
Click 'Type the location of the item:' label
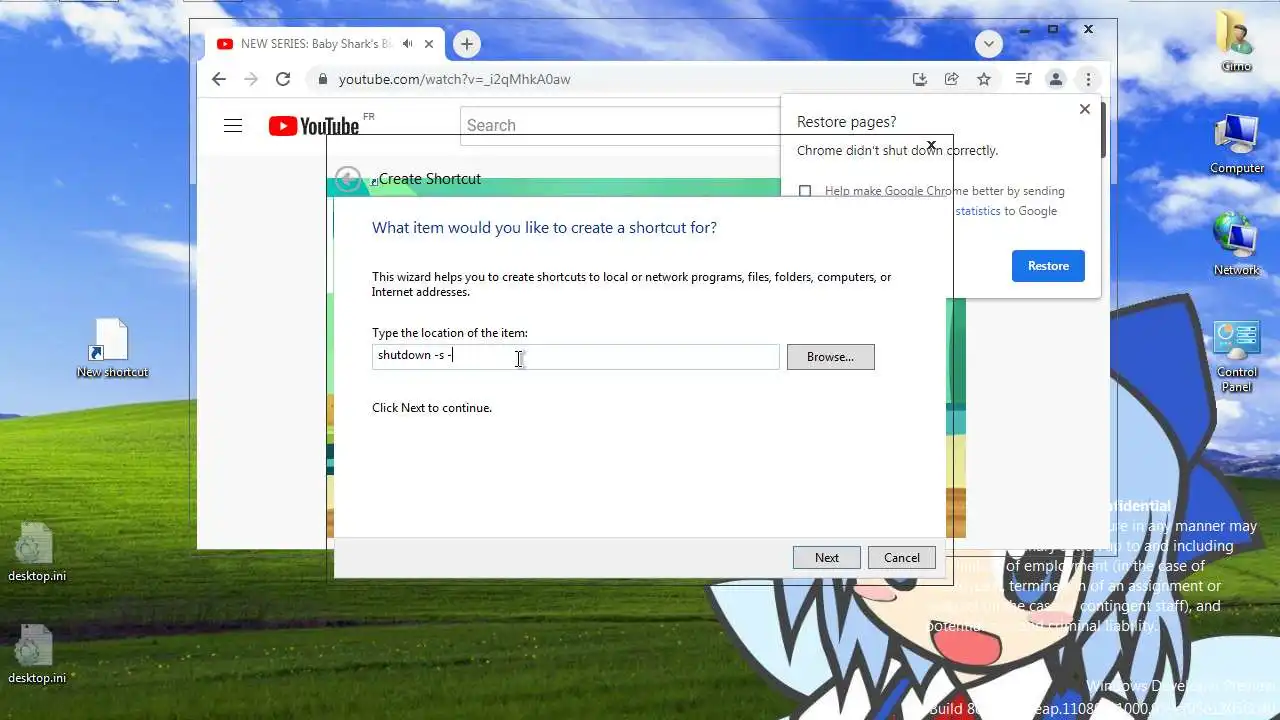tap(450, 333)
